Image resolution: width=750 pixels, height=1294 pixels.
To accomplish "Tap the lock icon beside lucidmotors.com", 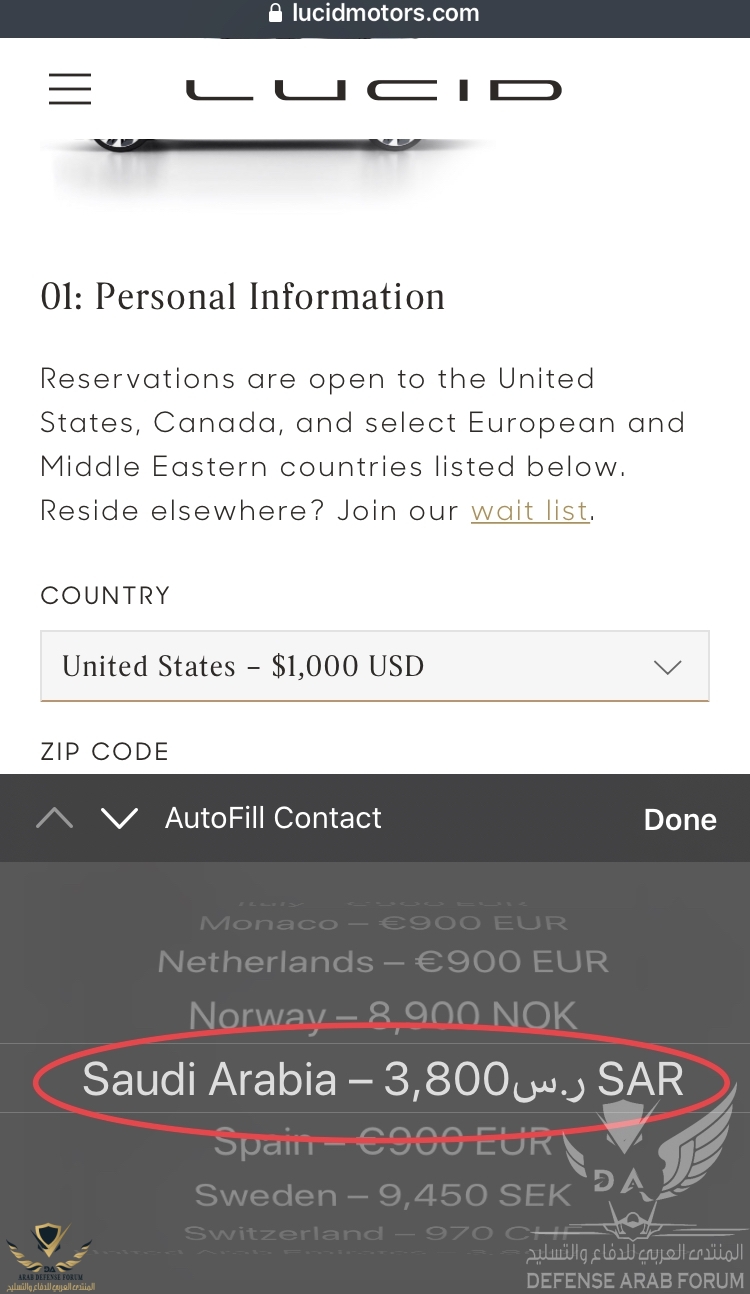I will pos(277,14).
